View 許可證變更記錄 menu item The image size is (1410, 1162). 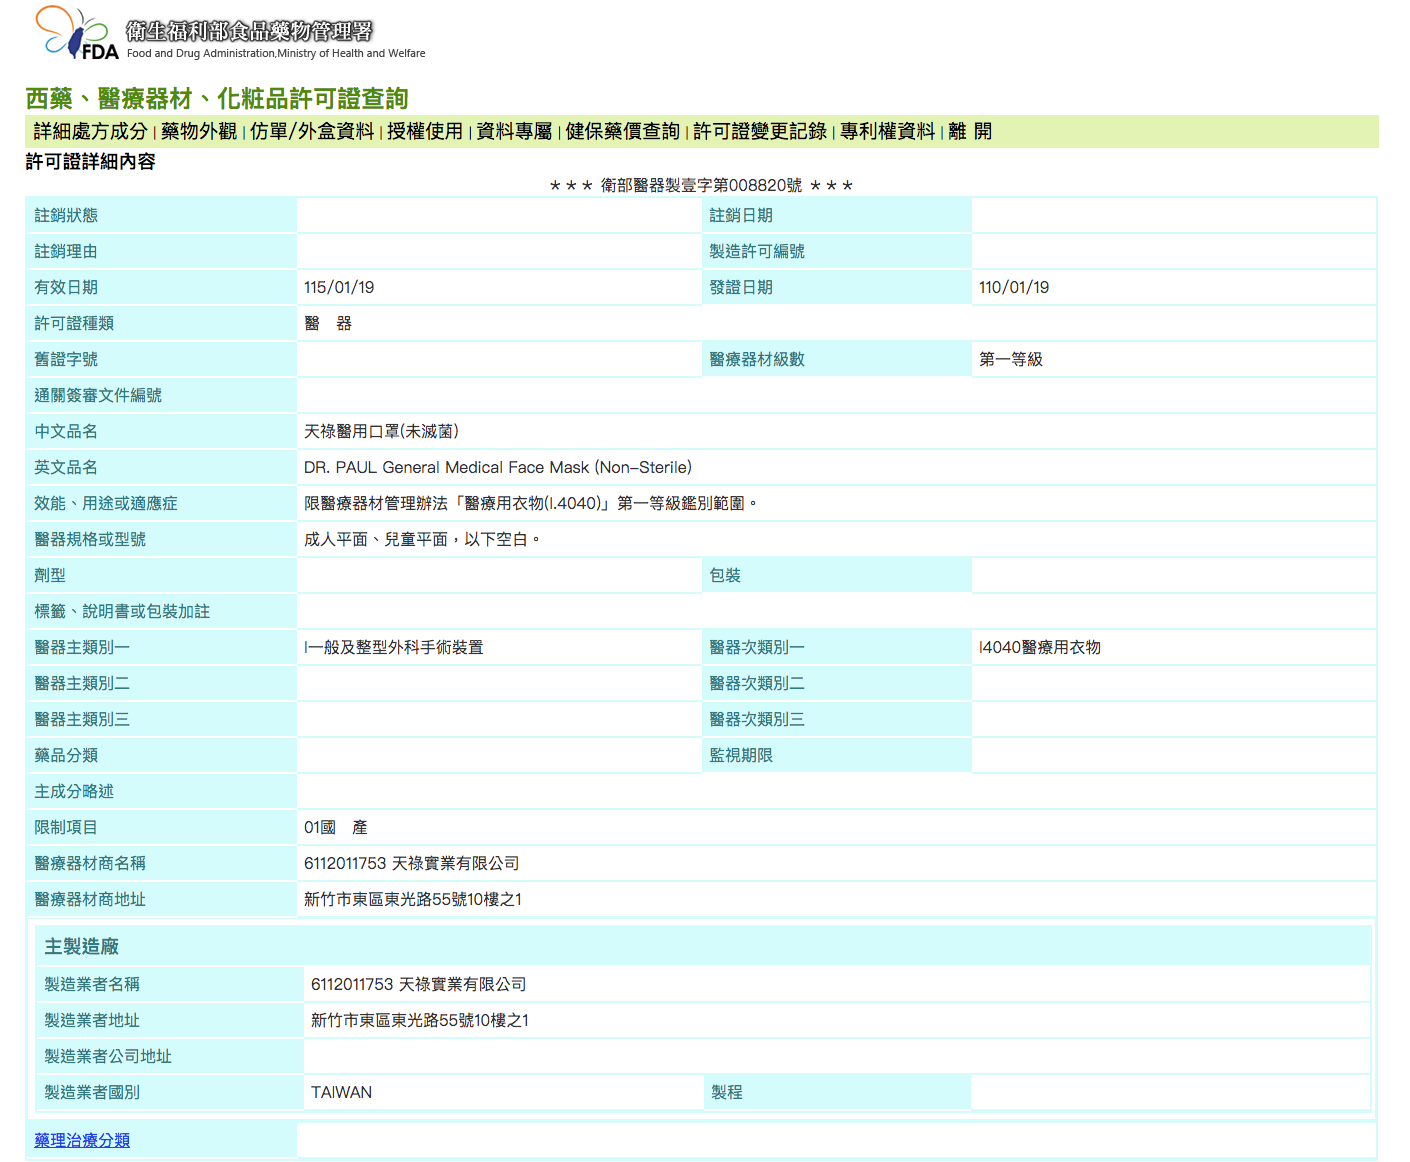point(760,131)
